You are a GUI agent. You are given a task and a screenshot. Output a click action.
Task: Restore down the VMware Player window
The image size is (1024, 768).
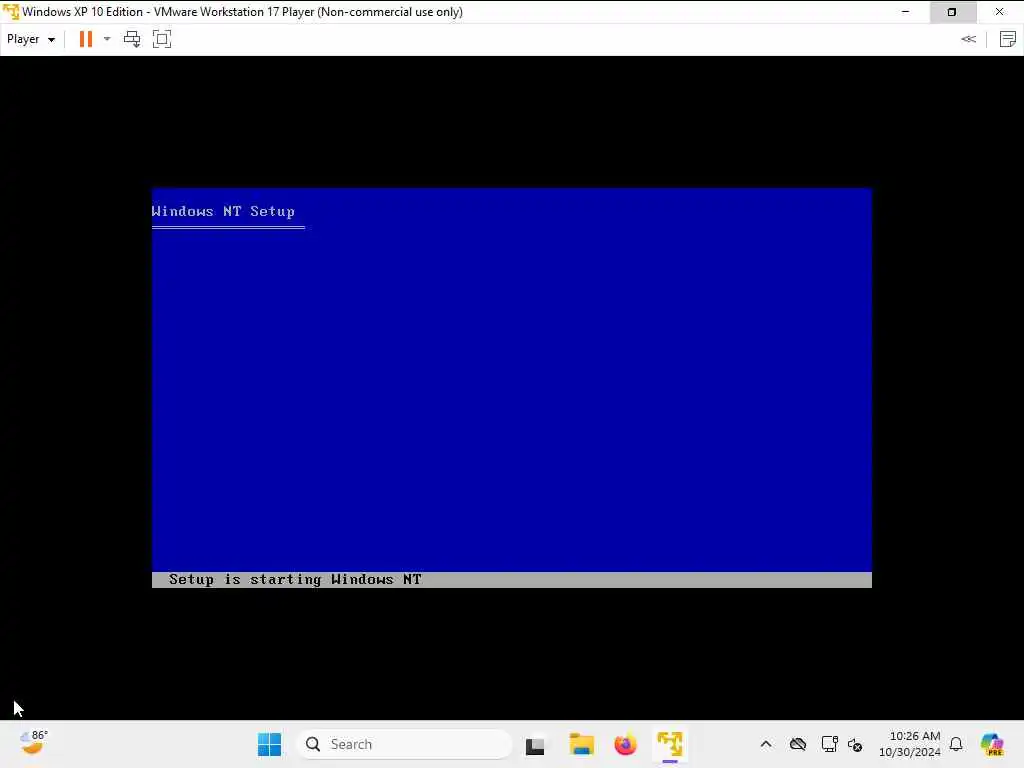[x=952, y=12]
